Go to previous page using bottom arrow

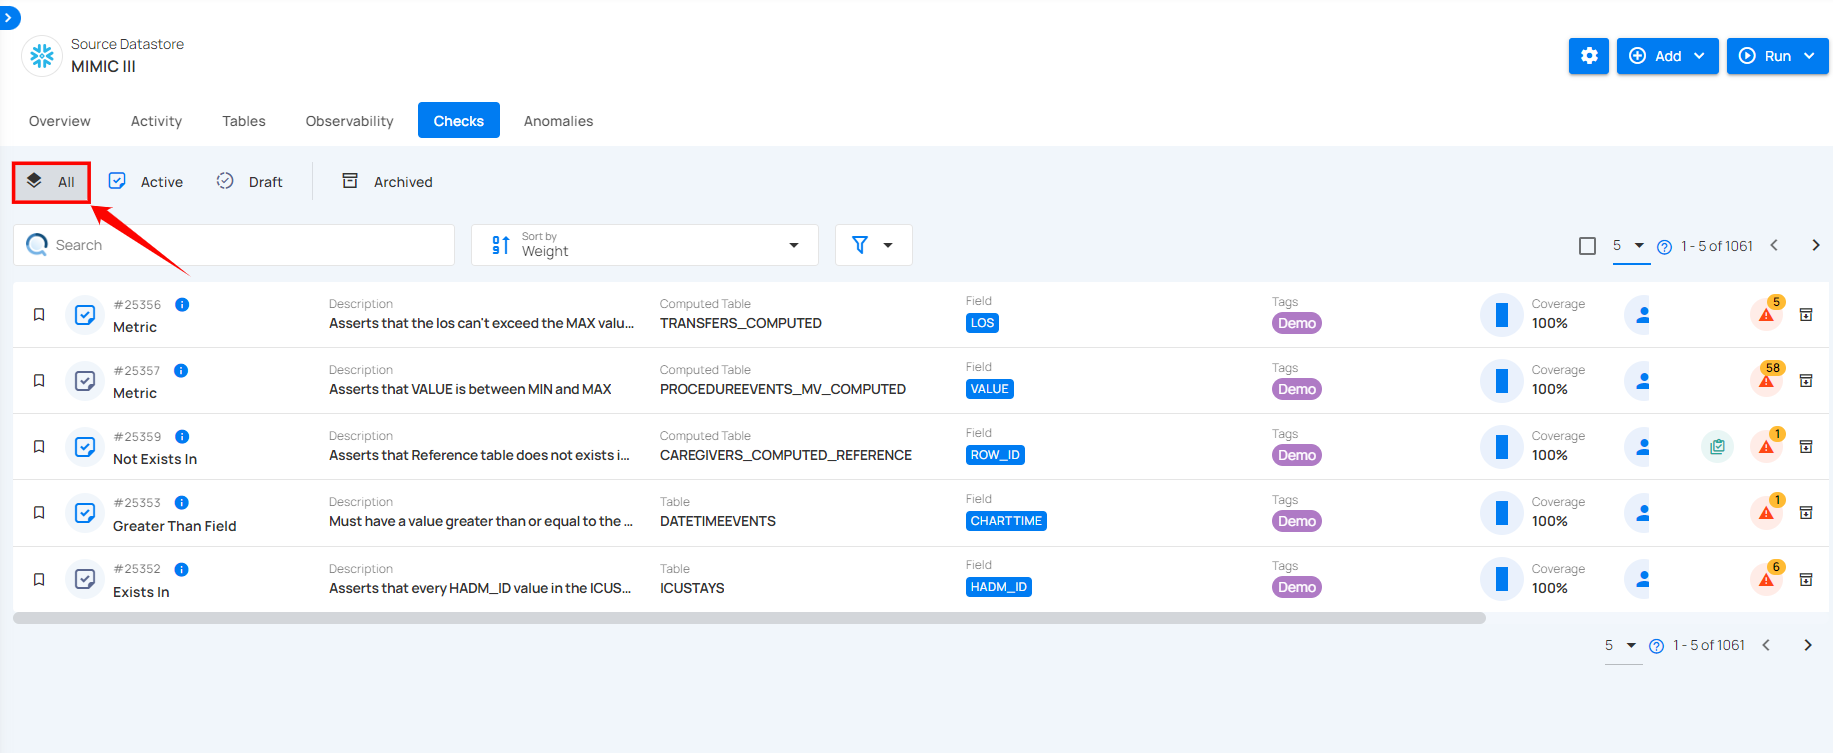(x=1766, y=645)
